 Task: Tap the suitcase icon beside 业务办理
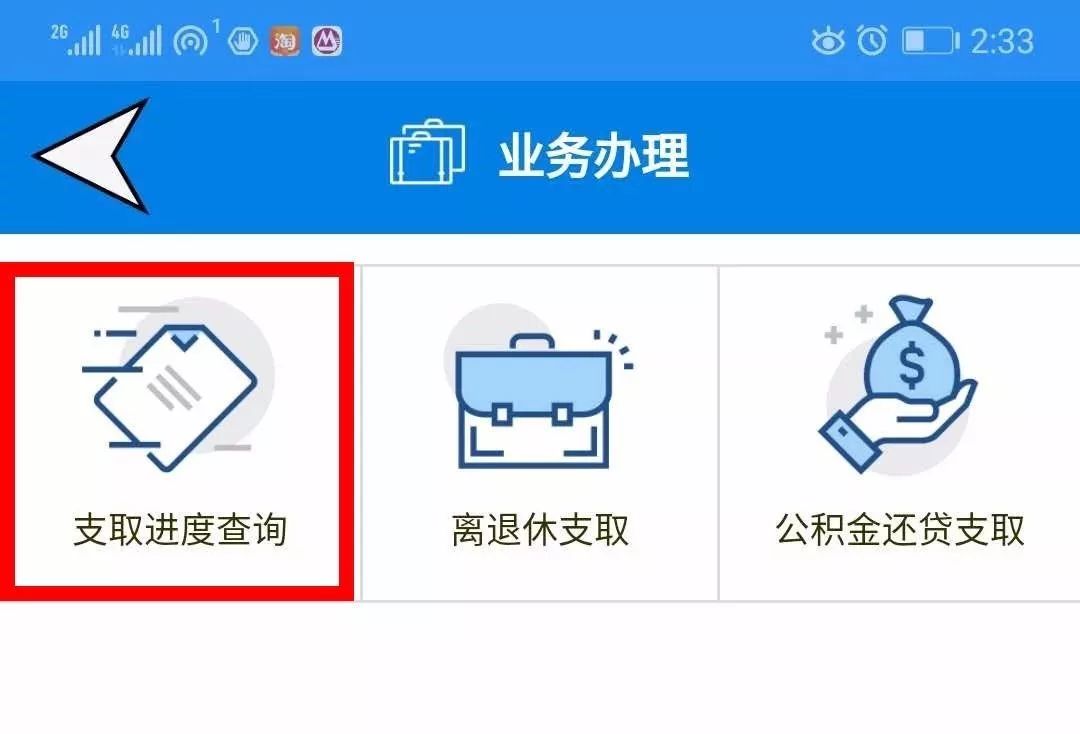[x=427, y=152]
